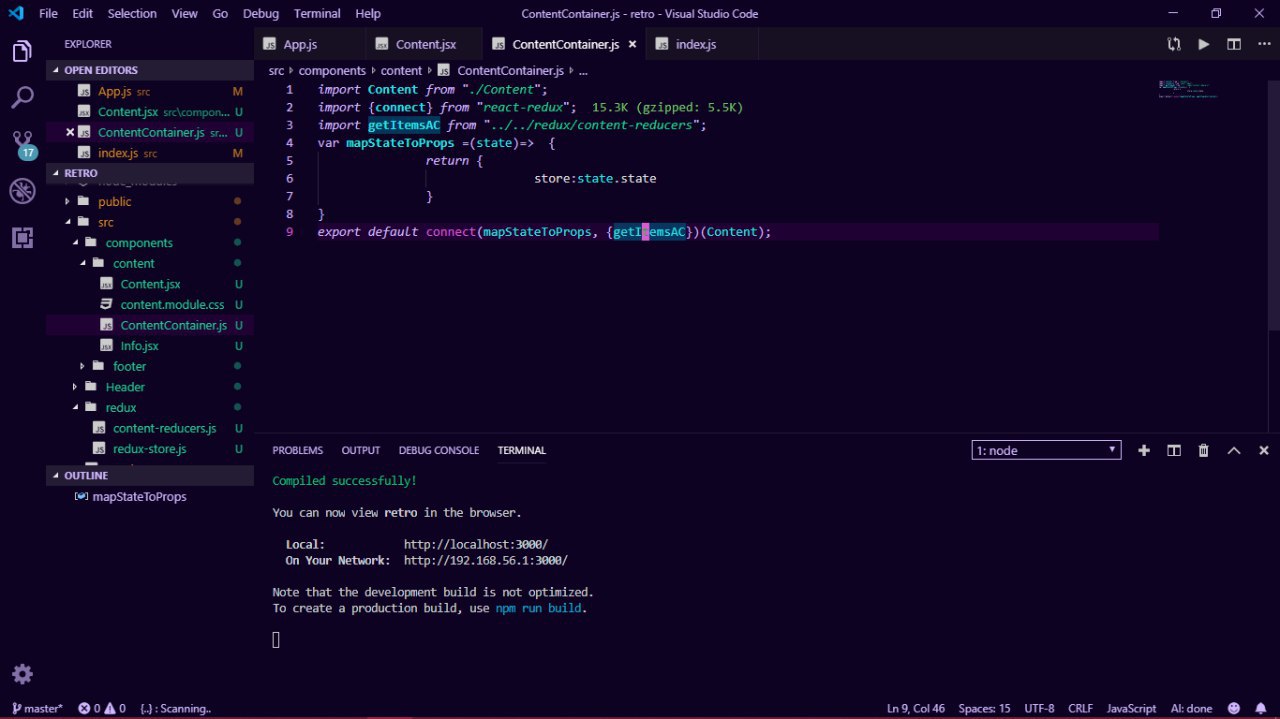This screenshot has width=1280, height=719.
Task: Add a new terminal with plus icon
Action: (x=1144, y=451)
